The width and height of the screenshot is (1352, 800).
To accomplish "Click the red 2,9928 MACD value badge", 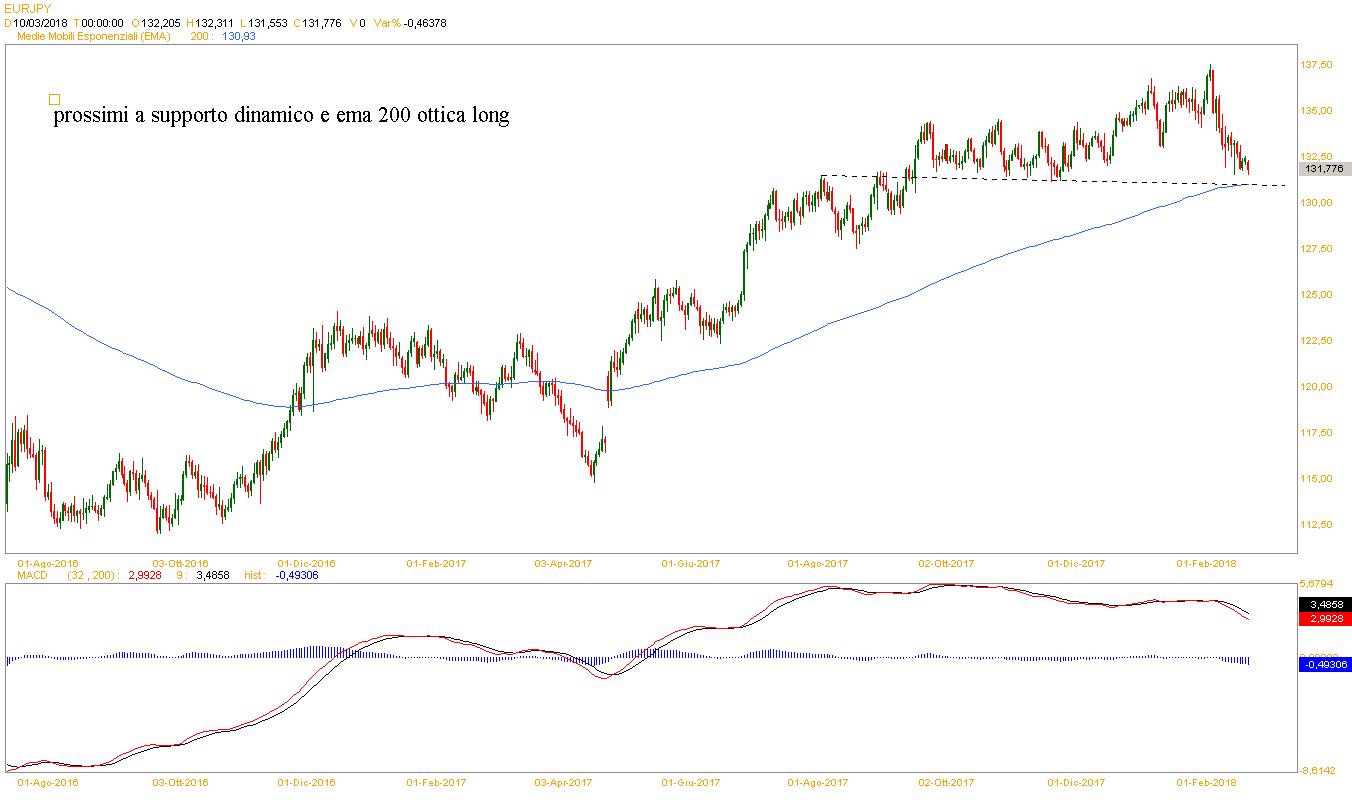I will 1324,619.
